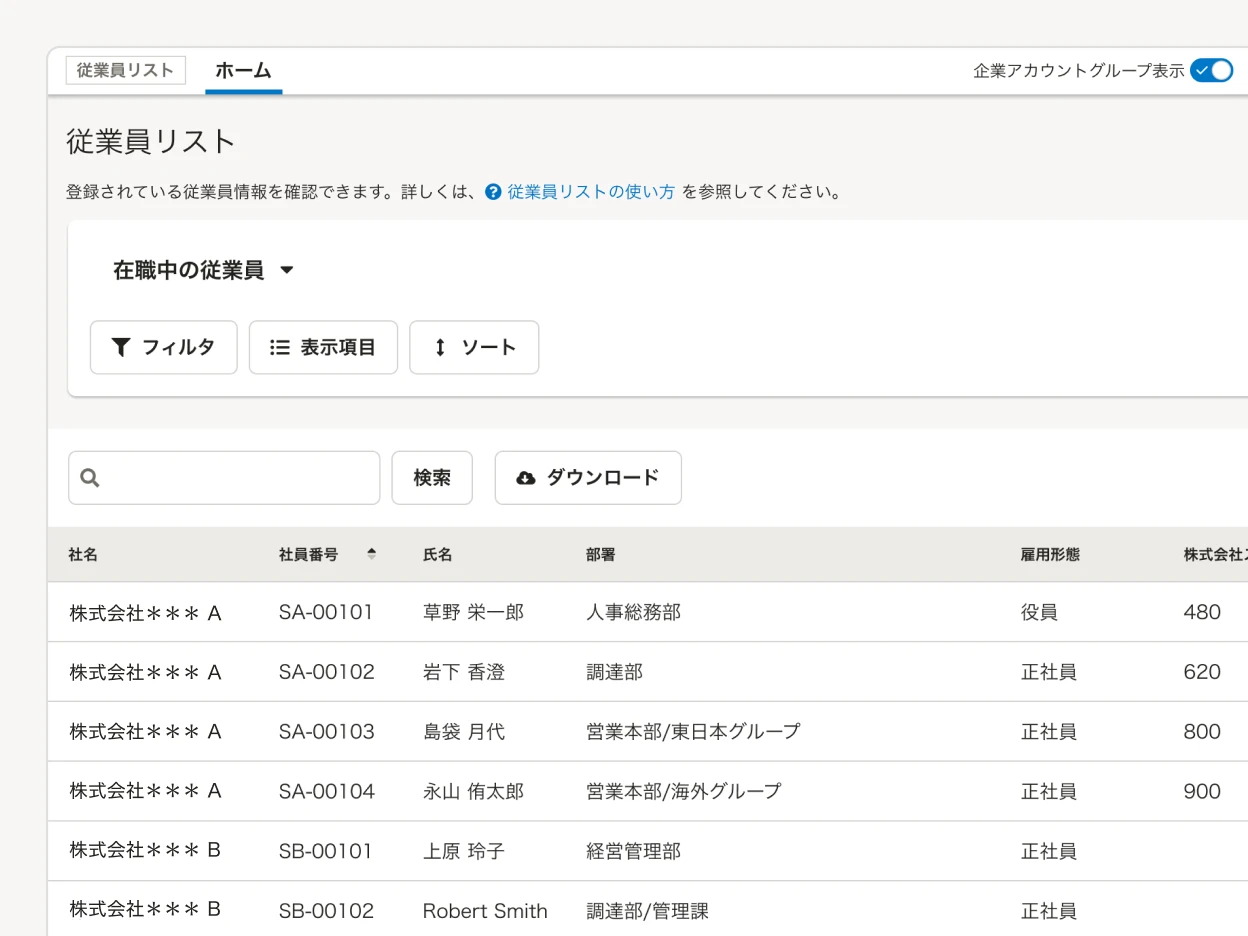
Task: Click the ダウンロード button
Action: [588, 478]
